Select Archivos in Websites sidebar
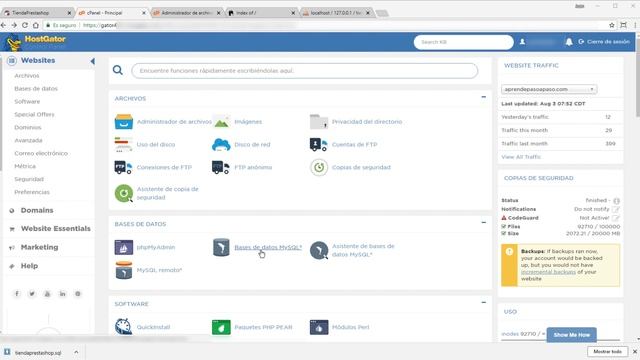 (x=27, y=76)
